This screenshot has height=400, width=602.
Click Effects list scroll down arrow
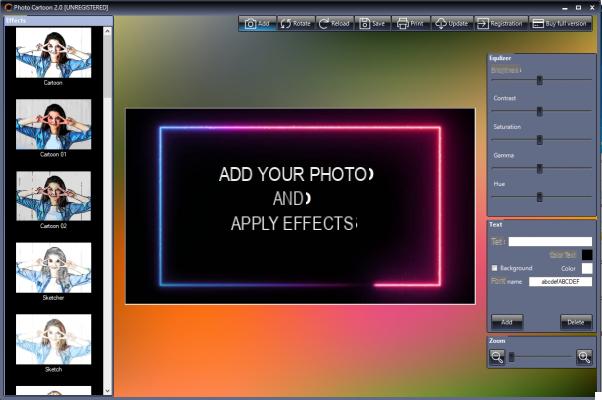pyautogui.click(x=107, y=391)
